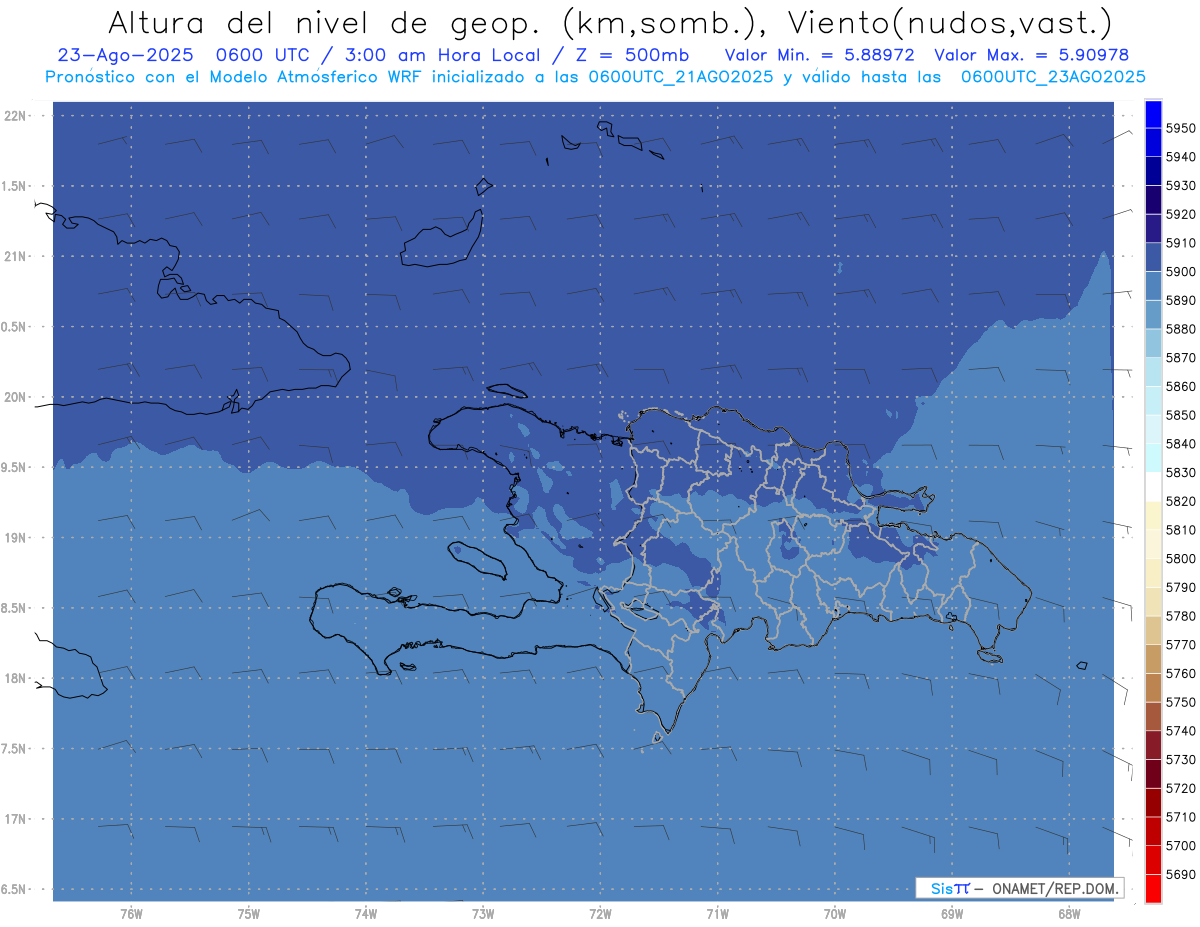Click the legend value '5720'

point(1180,788)
